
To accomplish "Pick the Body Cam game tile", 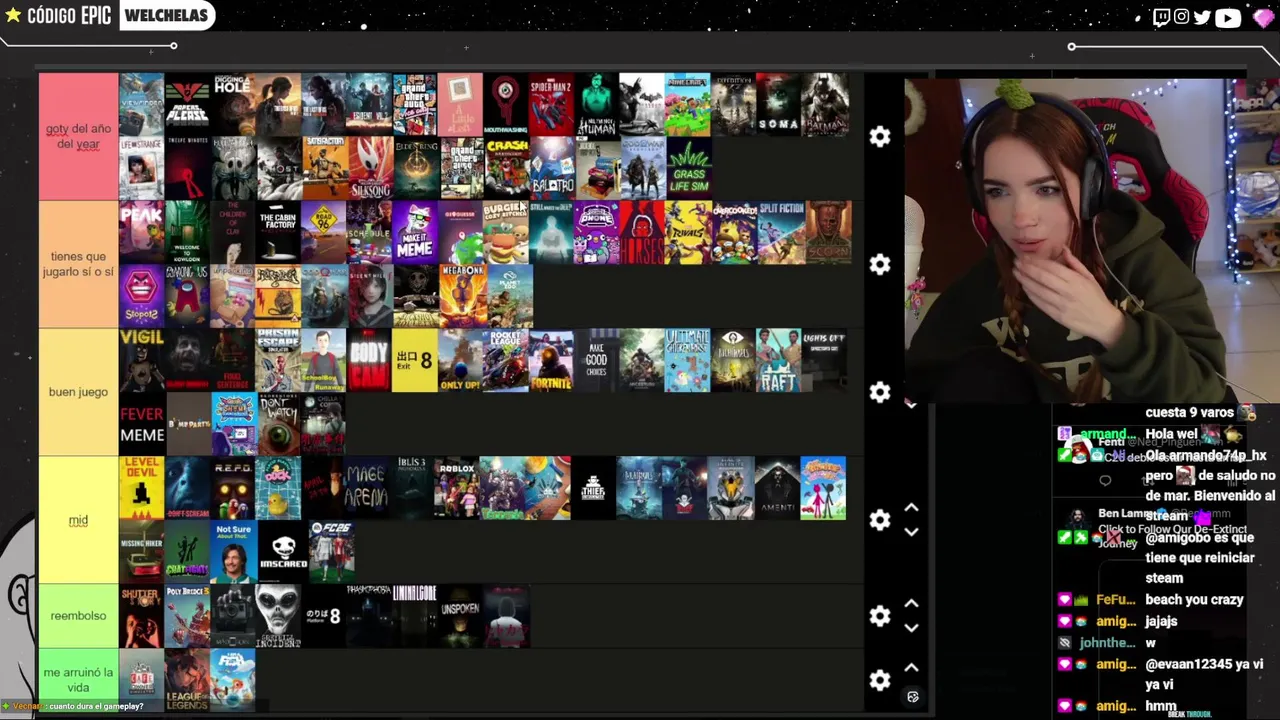I will coord(370,360).
